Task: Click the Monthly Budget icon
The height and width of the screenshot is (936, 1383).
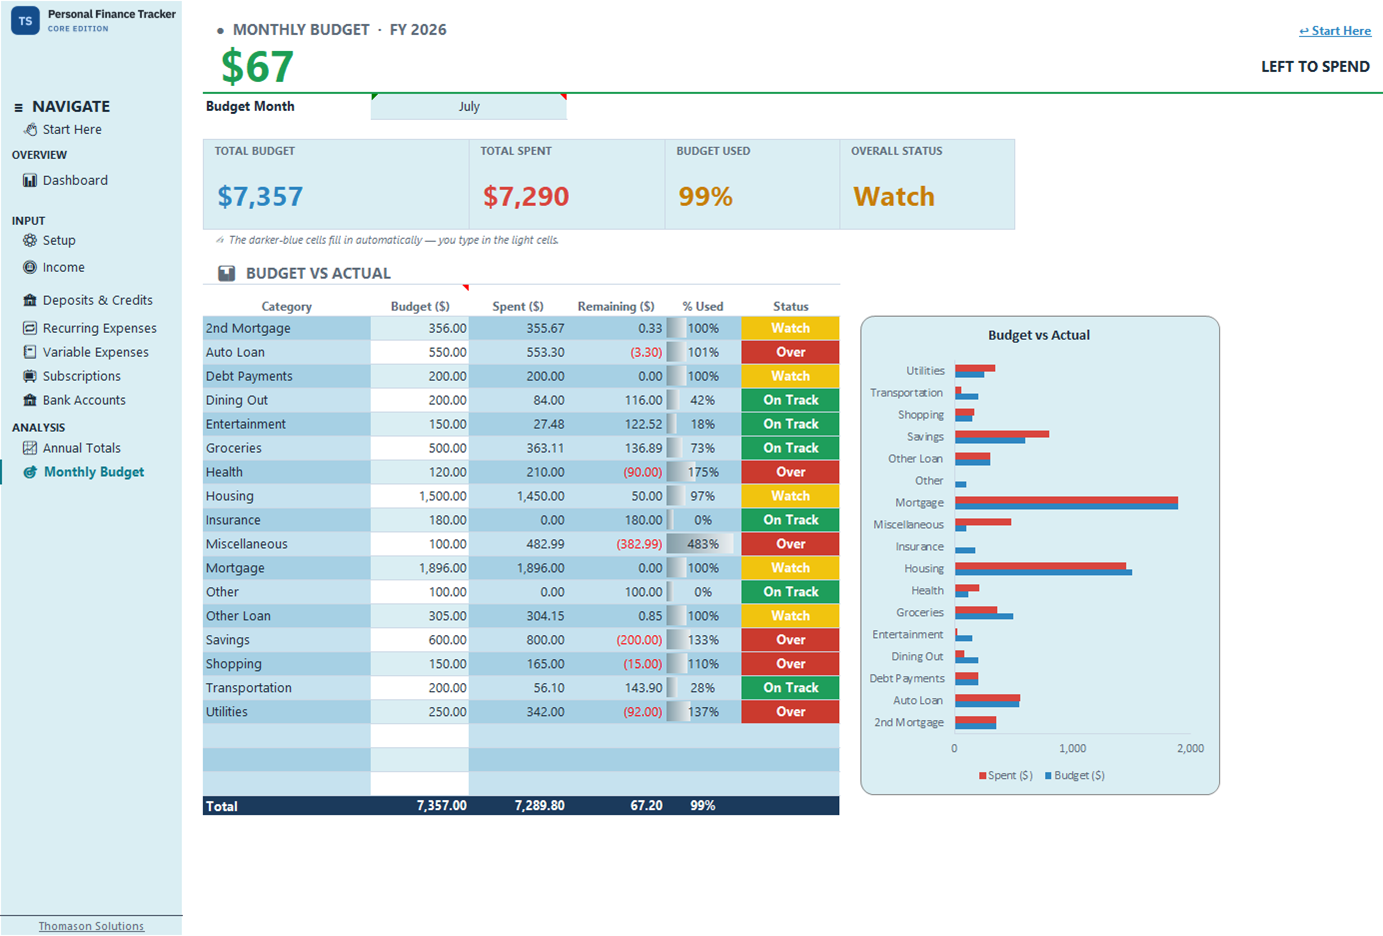Action: tap(30, 472)
